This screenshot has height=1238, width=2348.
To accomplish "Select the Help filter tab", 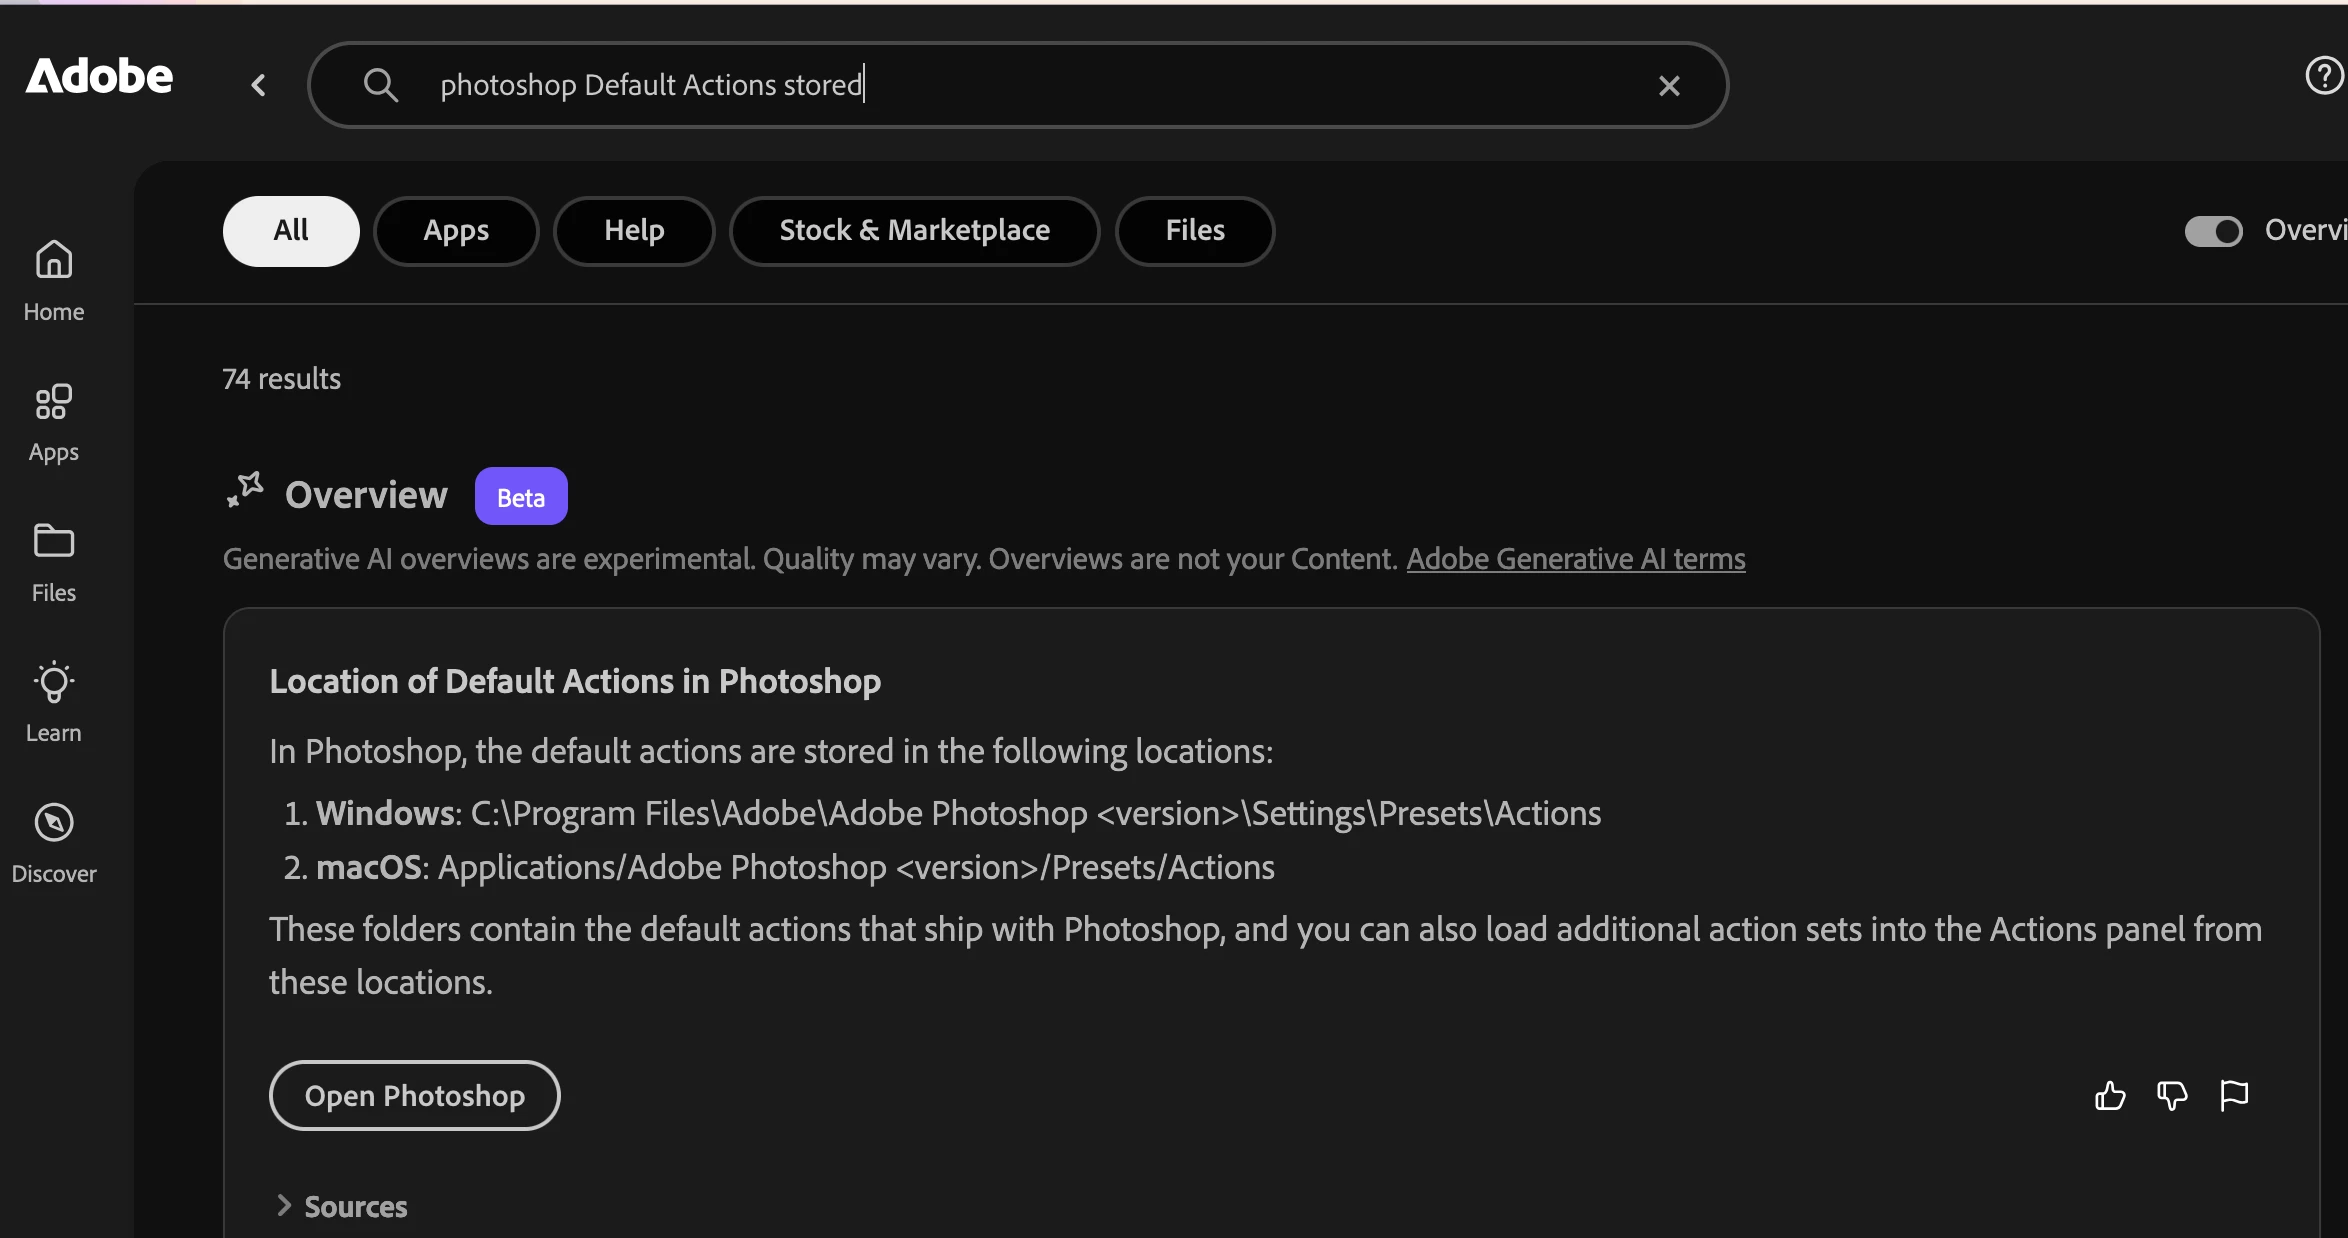I will [634, 231].
